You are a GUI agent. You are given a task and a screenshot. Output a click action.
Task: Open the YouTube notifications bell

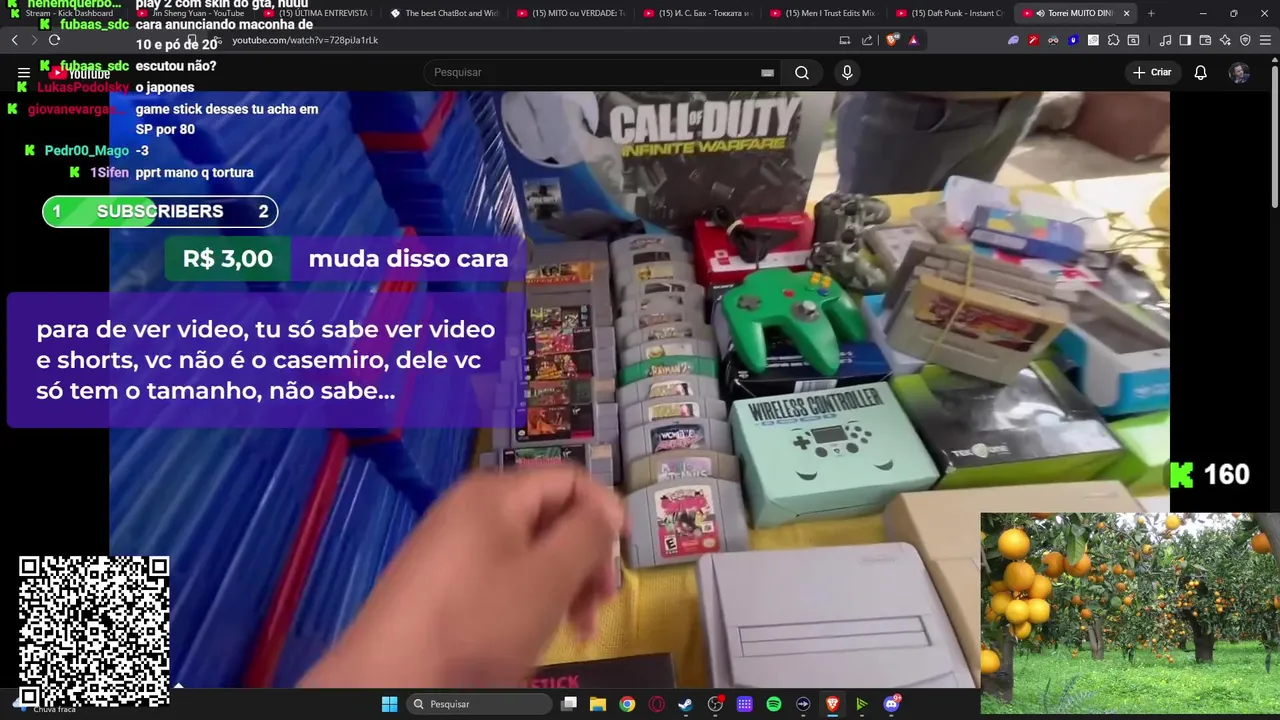click(x=1200, y=72)
